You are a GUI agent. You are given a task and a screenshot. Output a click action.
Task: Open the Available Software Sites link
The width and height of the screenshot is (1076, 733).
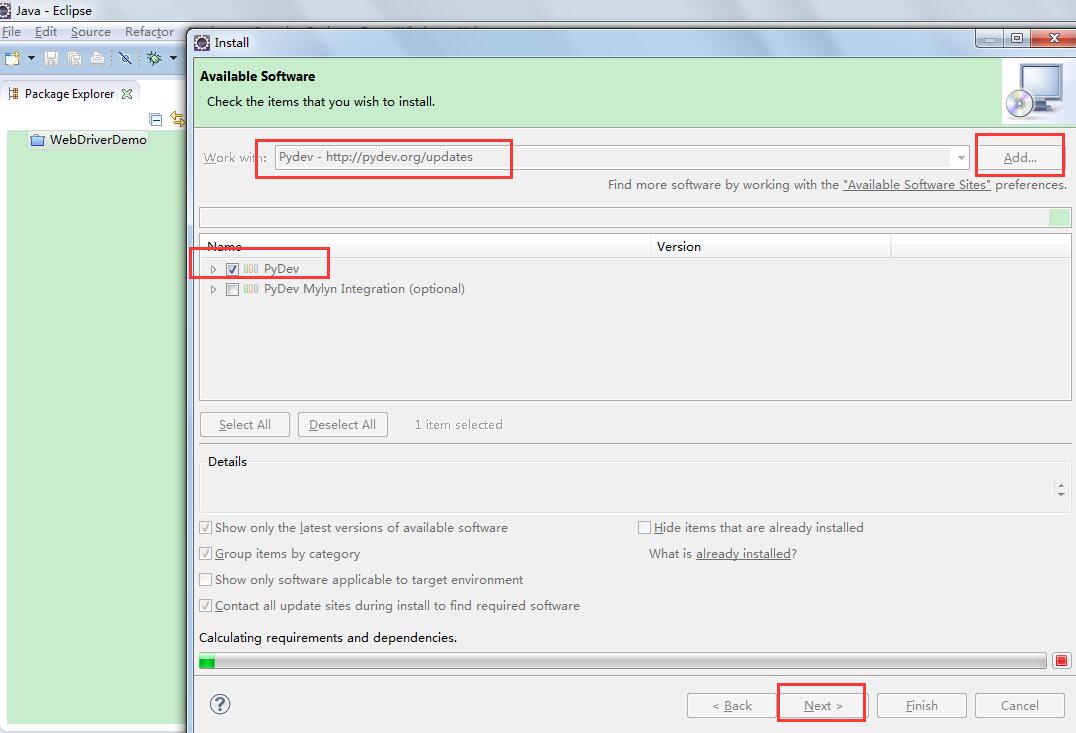pos(916,185)
